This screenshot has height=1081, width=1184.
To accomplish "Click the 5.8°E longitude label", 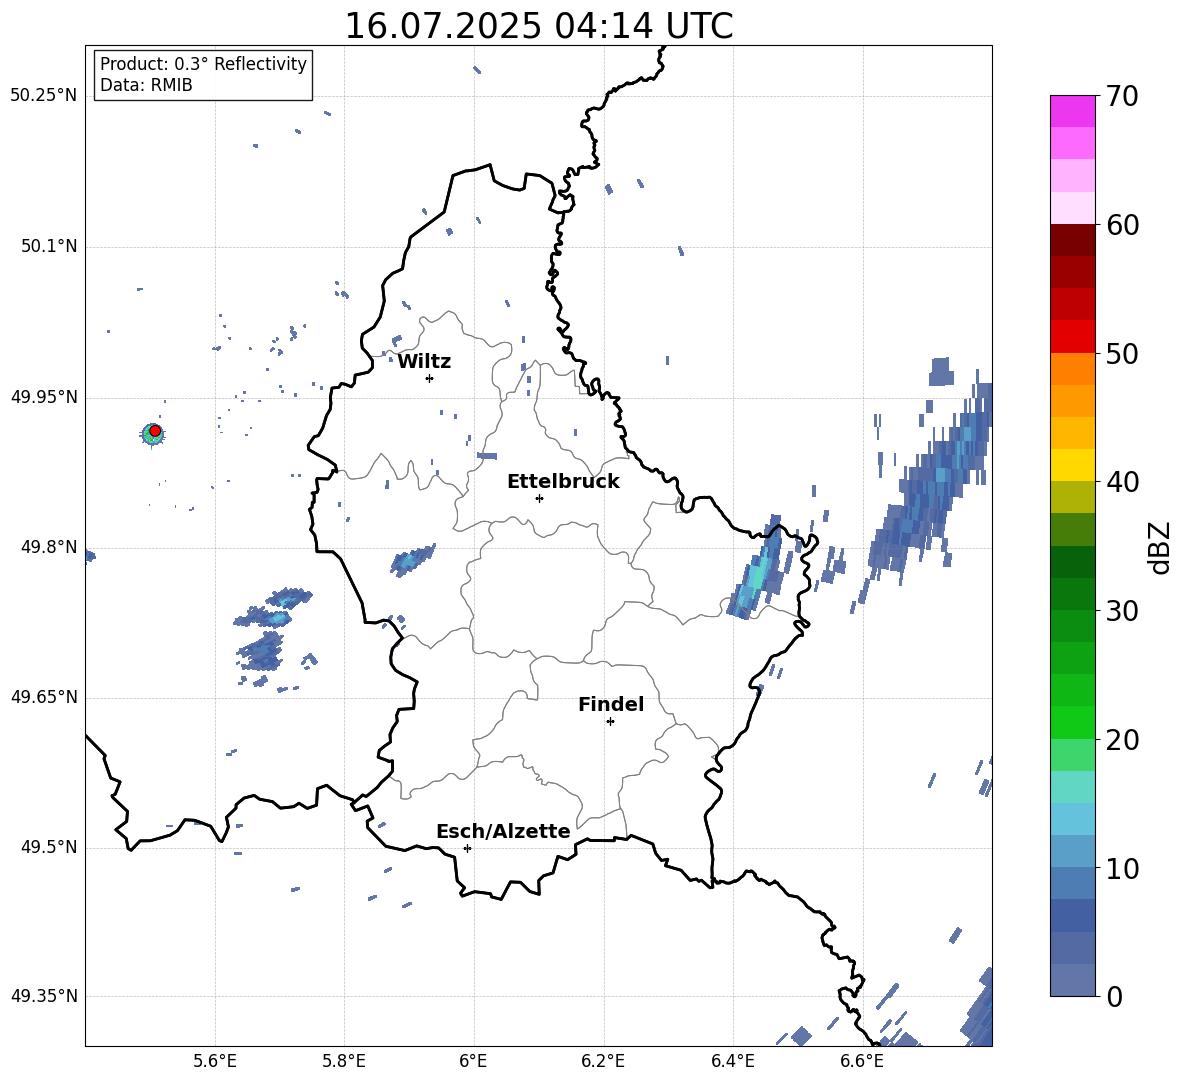I will click(x=344, y=1061).
